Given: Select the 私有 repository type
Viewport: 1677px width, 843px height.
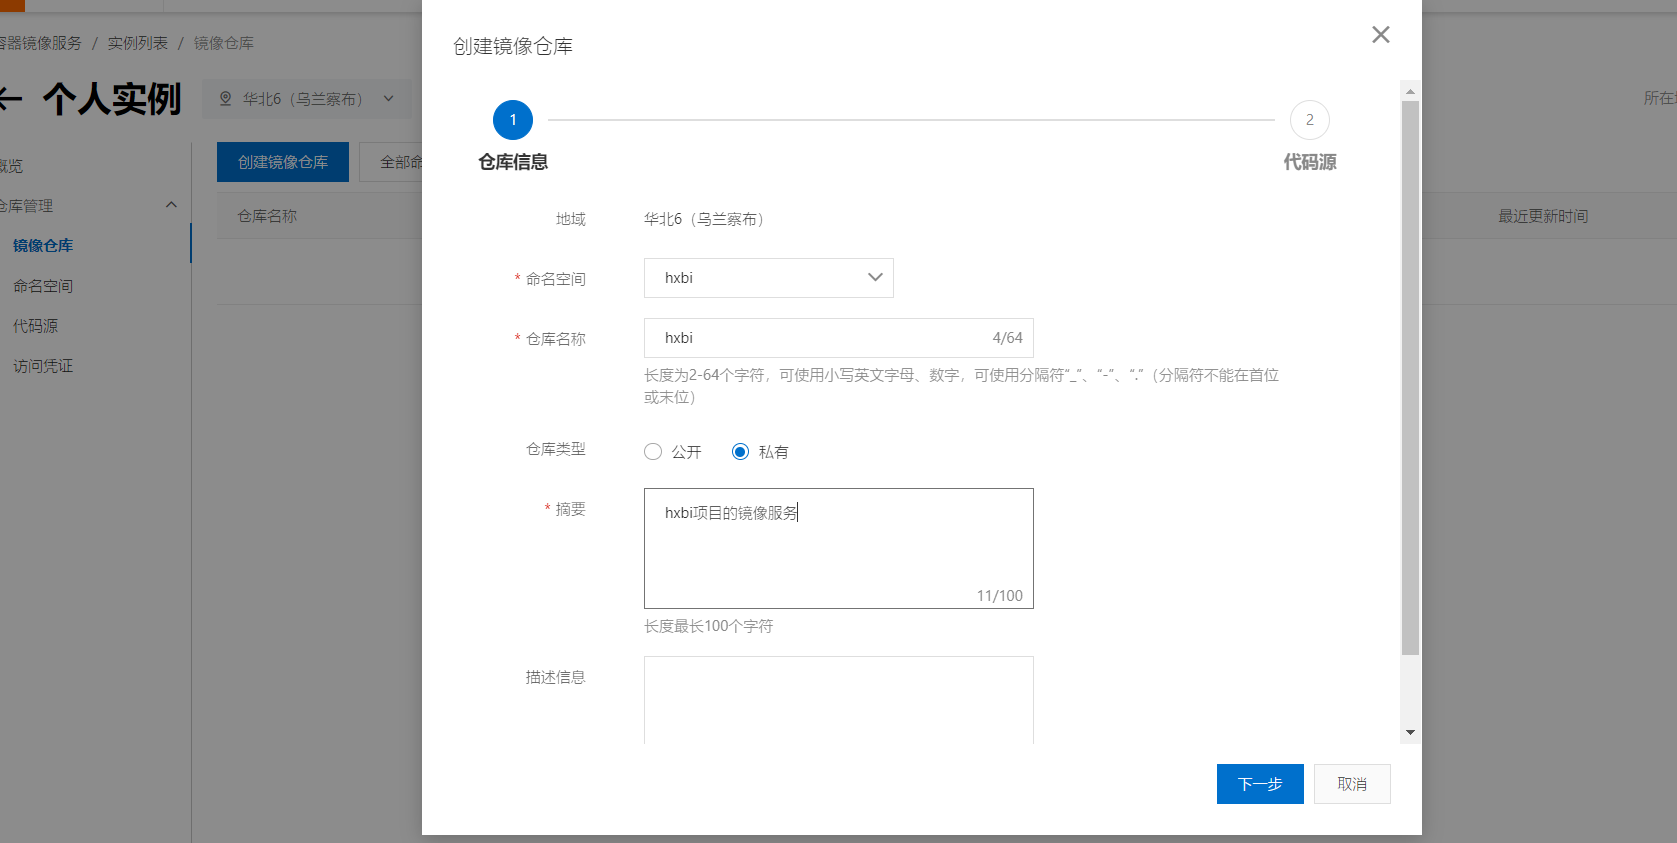Looking at the screenshot, I should click(x=740, y=452).
